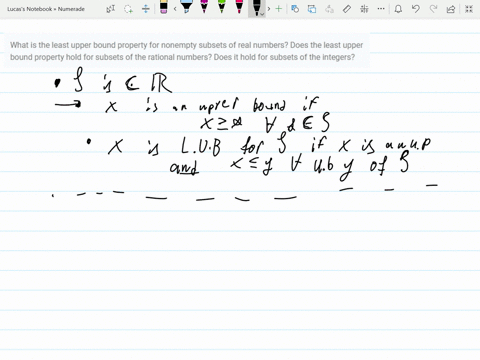Select the magenta pen
This screenshot has height=360, width=480.
pos(204,7)
